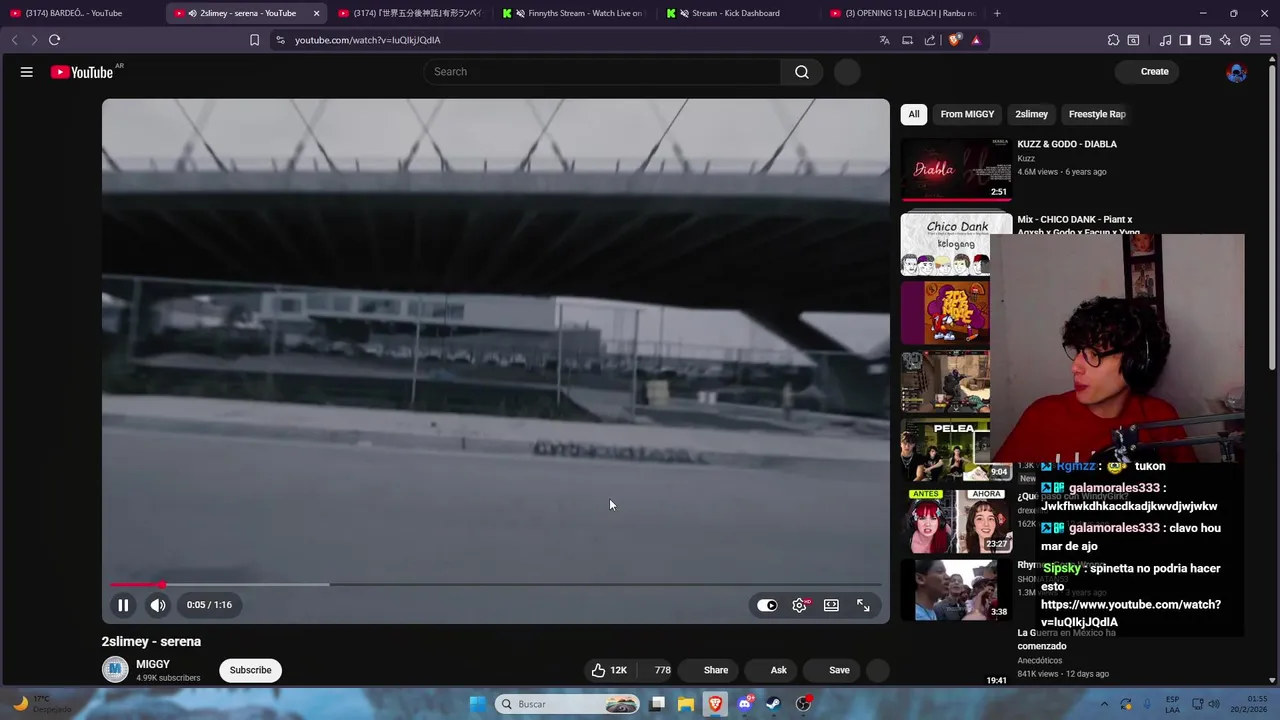The image size is (1280, 720).
Task: Select the Freestyle Rap filter chip
Action: point(1096,114)
